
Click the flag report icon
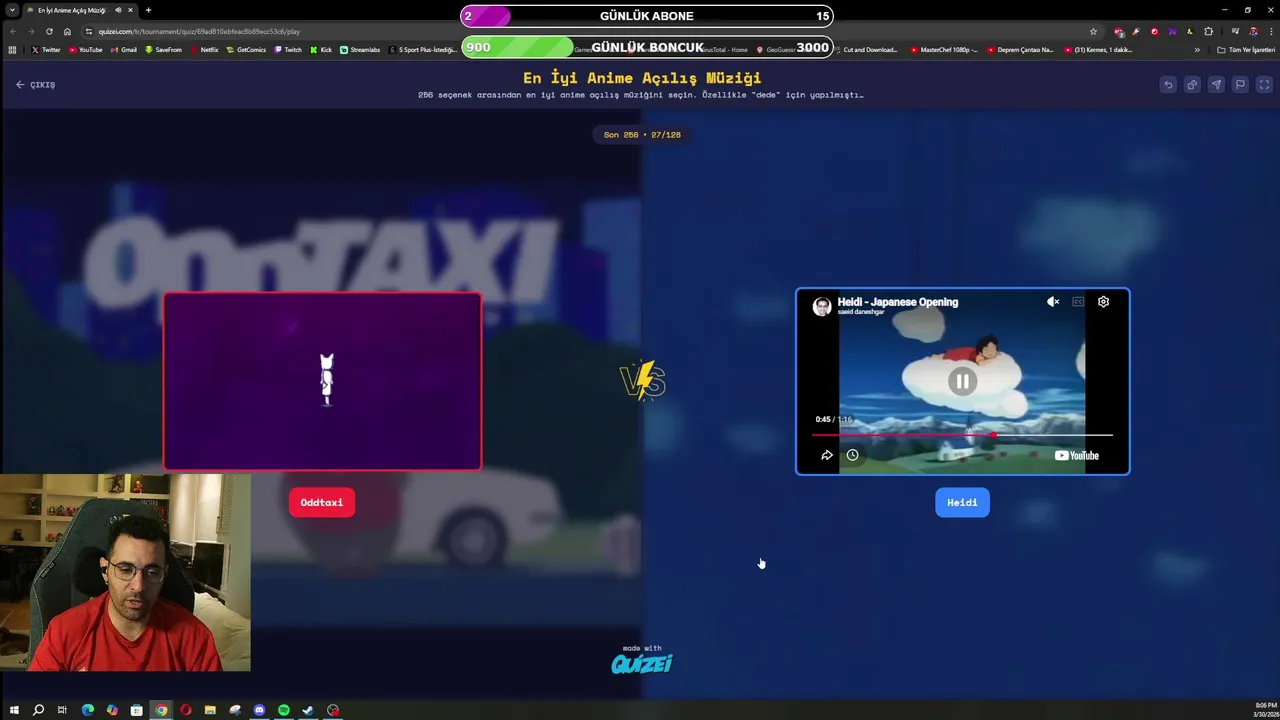1240,85
